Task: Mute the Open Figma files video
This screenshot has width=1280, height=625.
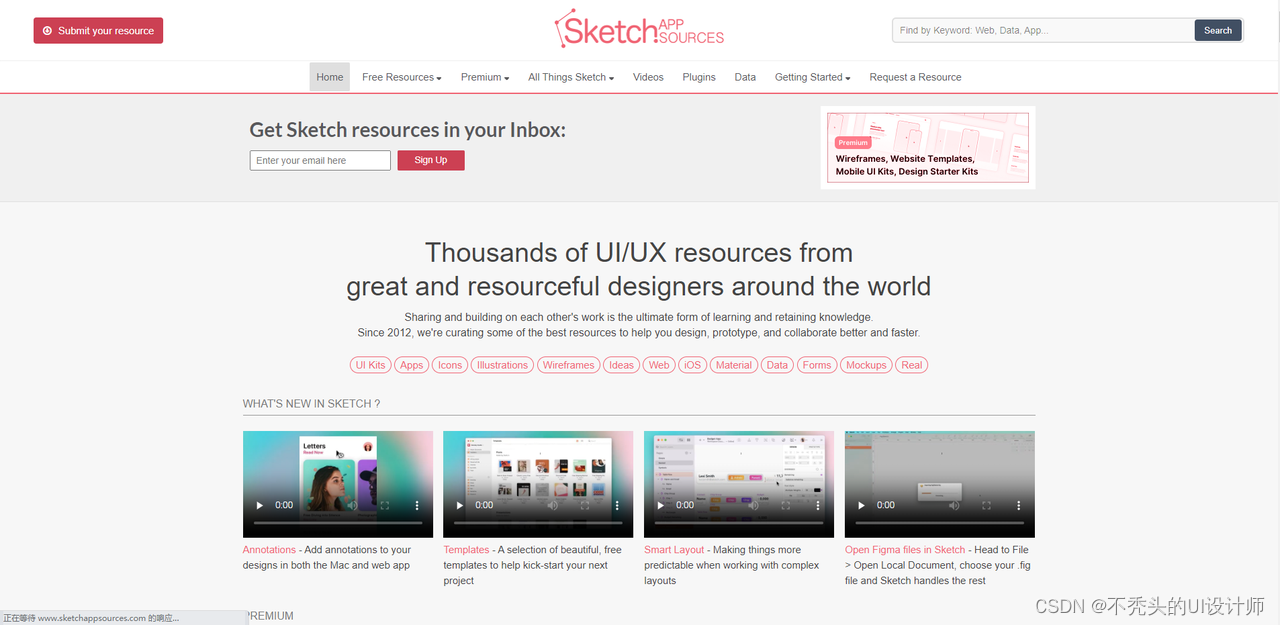Action: (954, 505)
